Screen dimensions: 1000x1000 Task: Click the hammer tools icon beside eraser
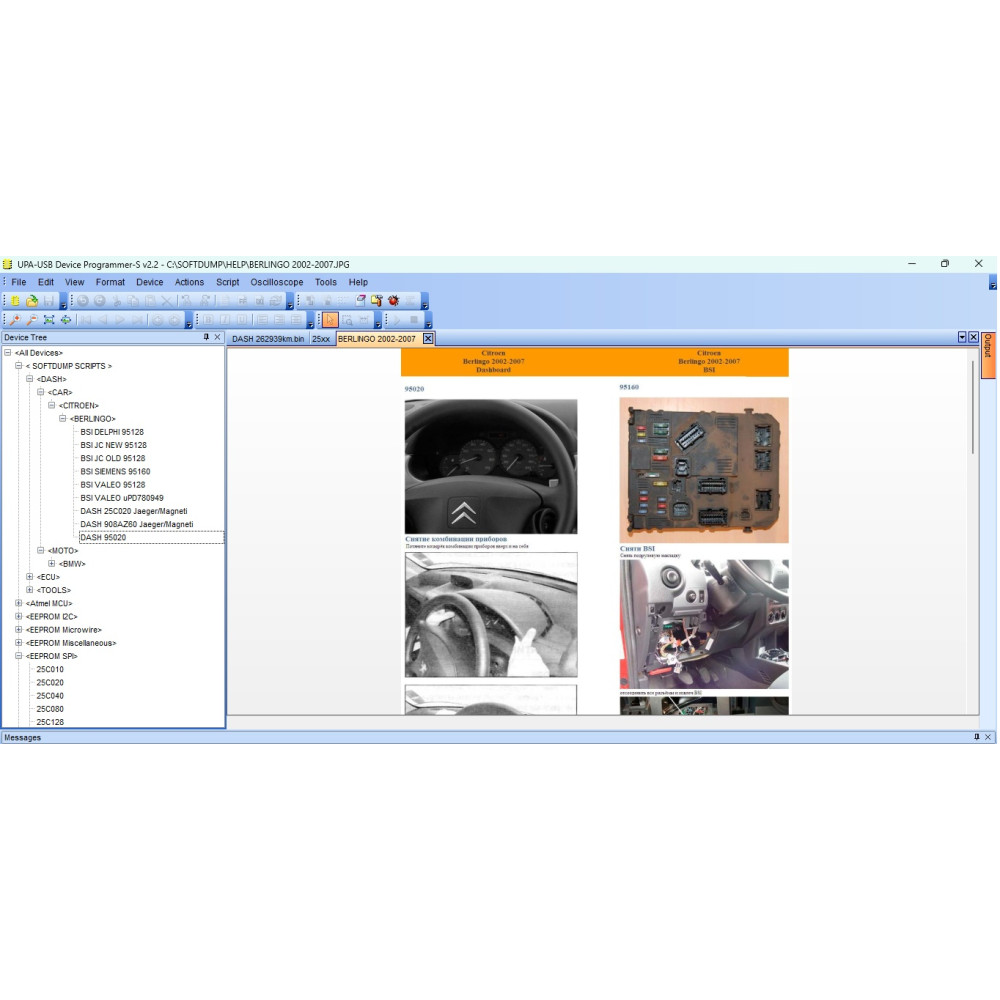click(377, 300)
